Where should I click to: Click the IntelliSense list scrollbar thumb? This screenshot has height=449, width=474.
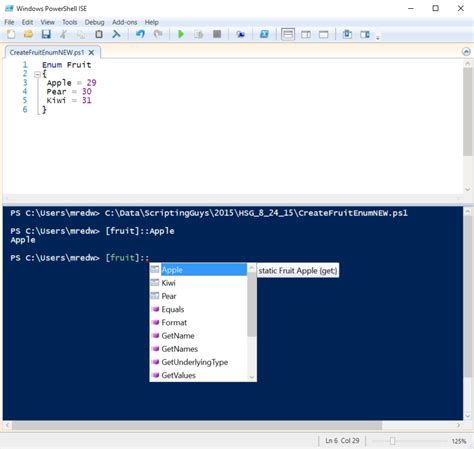point(252,305)
